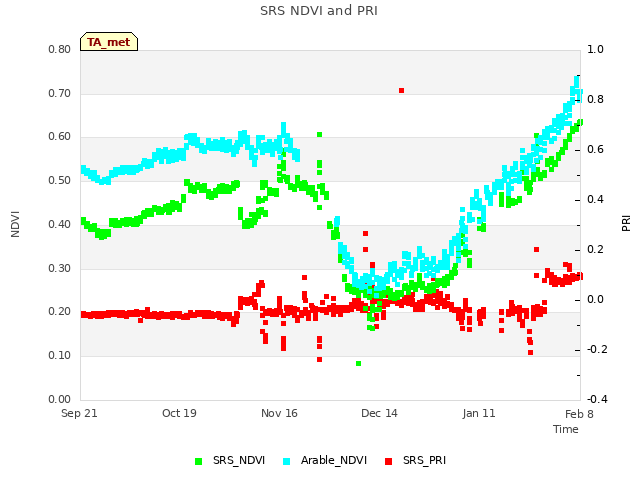Click the Time axis title
This screenshot has width=640, height=480.
click(x=566, y=429)
